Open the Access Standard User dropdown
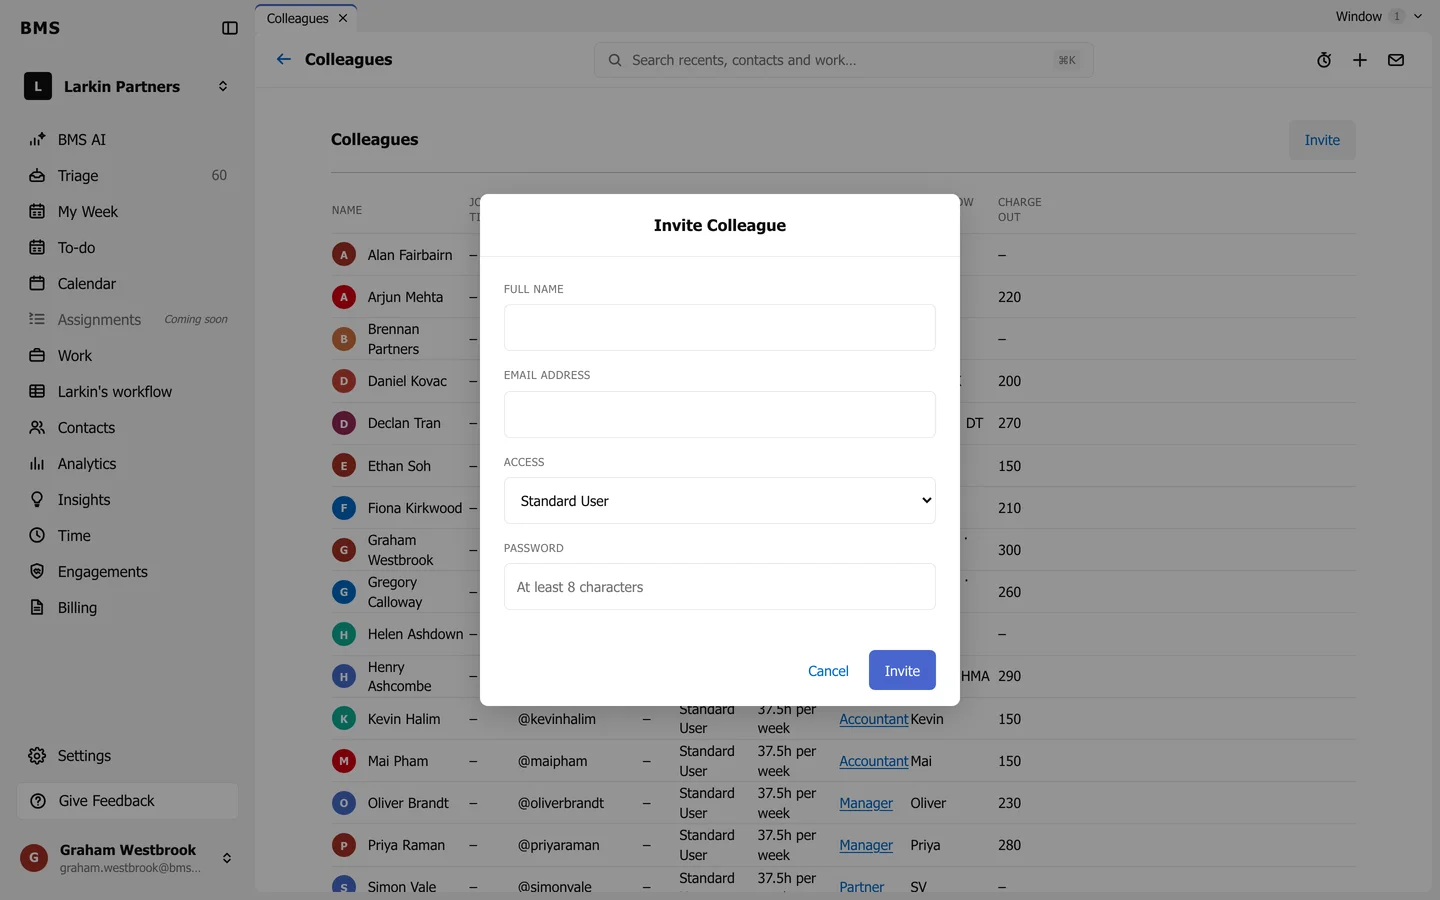Viewport: 1440px width, 900px height. (720, 501)
